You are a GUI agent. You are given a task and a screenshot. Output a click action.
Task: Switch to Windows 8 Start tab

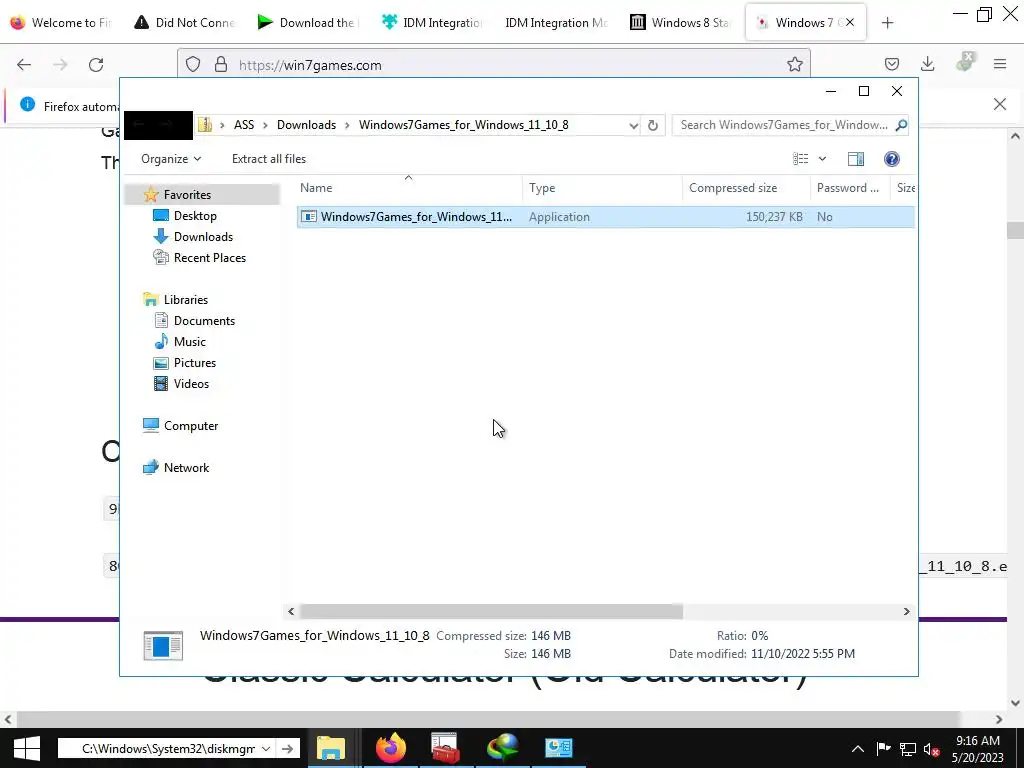(x=679, y=23)
